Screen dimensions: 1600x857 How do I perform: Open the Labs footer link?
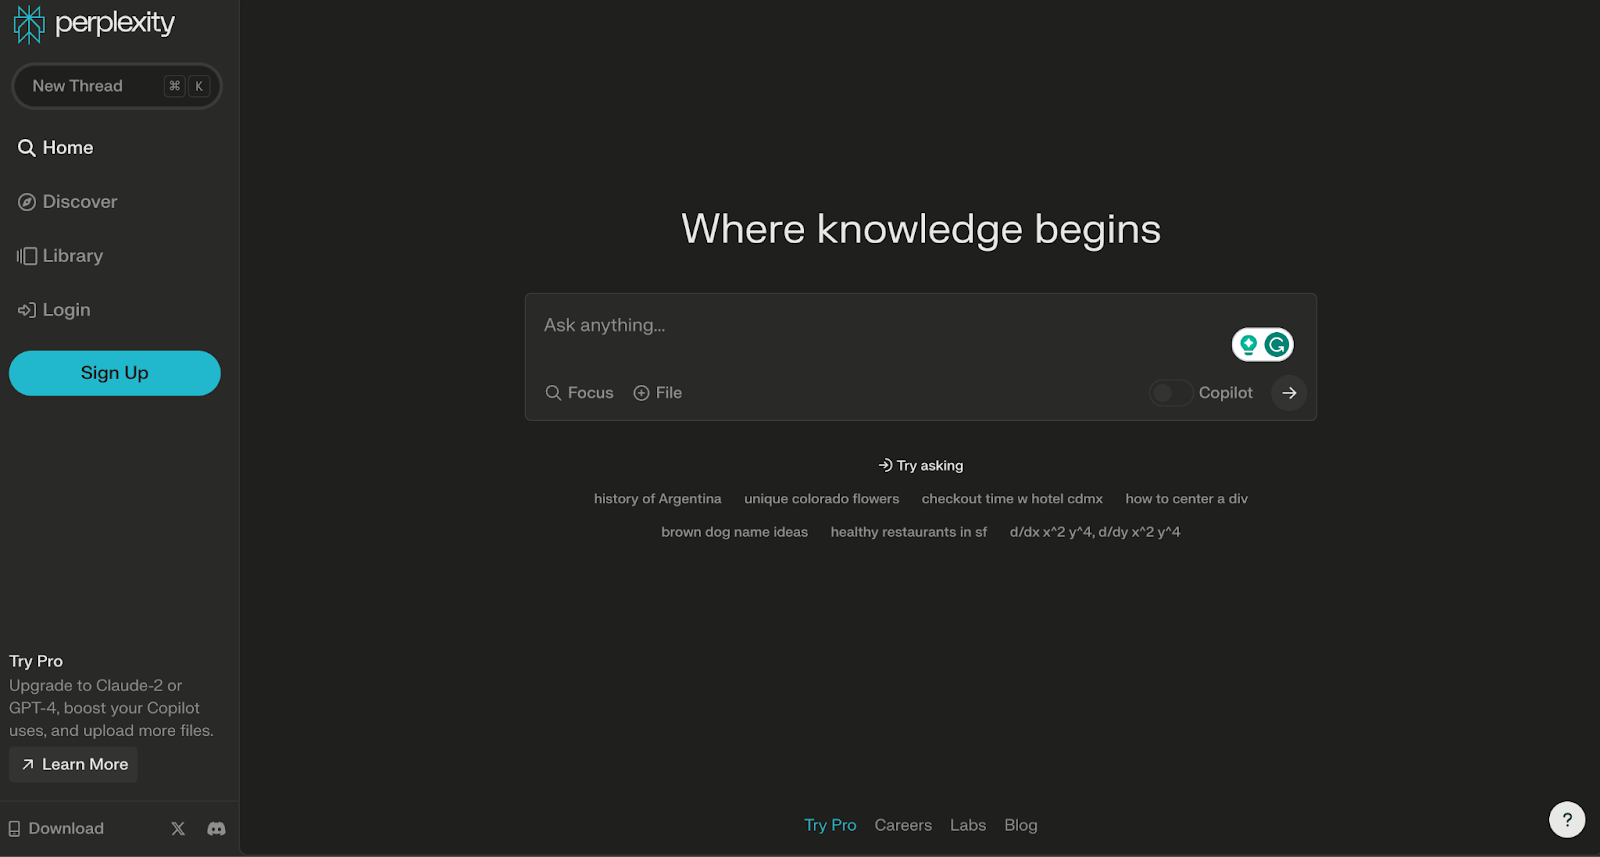pyautogui.click(x=968, y=825)
